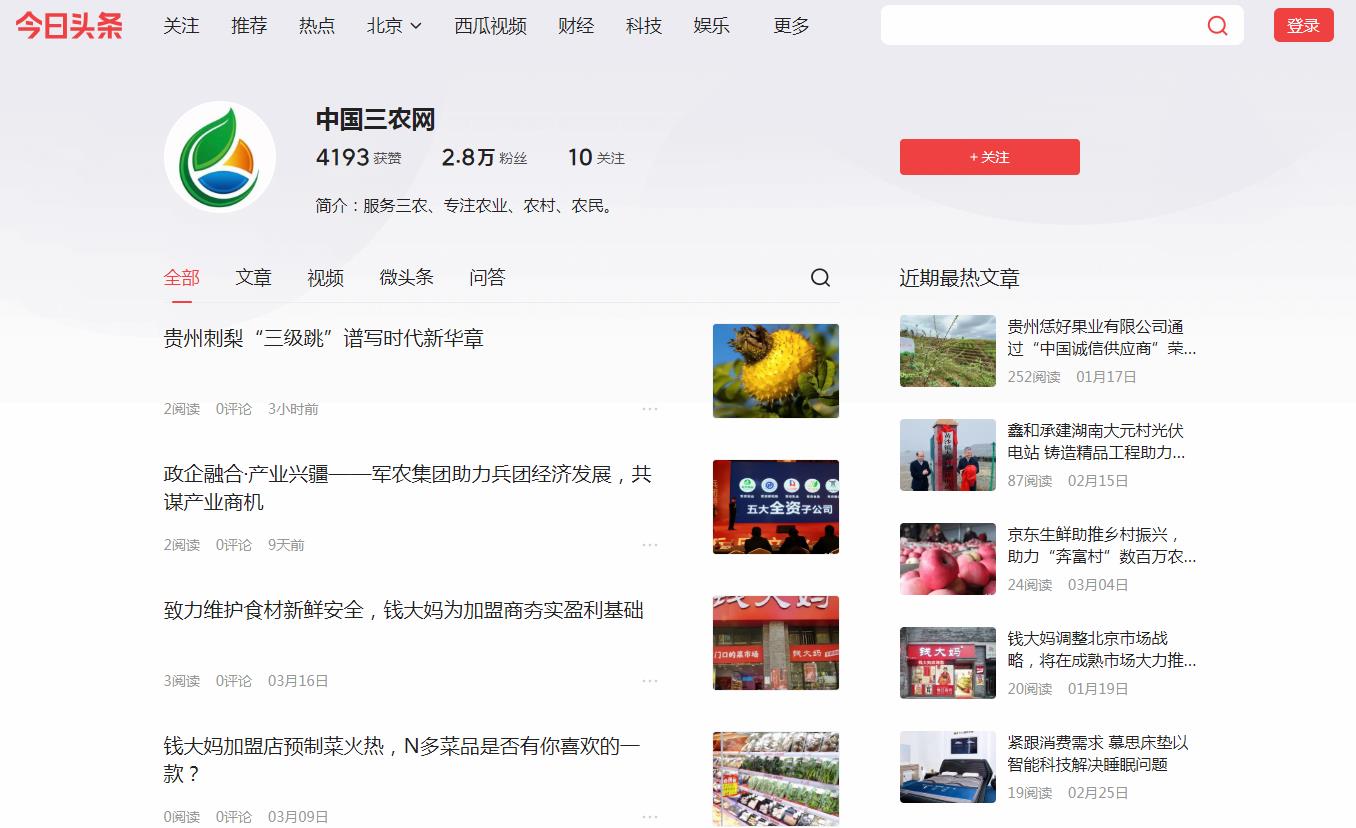The height and width of the screenshot is (828, 1356).
Task: Open more options for 钱大妈加盟店预制菜 article
Action: [x=650, y=817]
